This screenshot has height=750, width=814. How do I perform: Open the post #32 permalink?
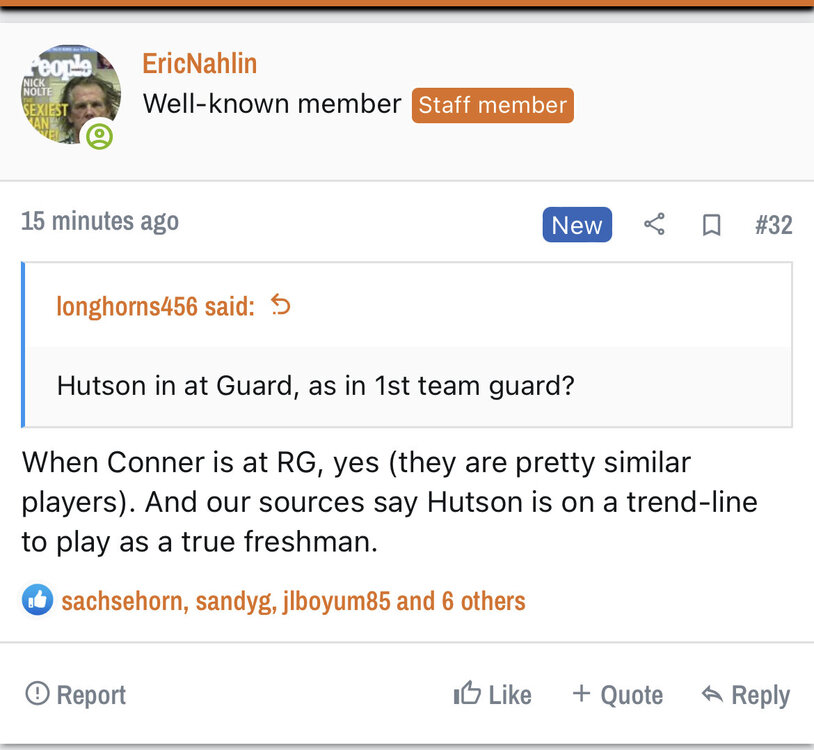[x=773, y=225]
